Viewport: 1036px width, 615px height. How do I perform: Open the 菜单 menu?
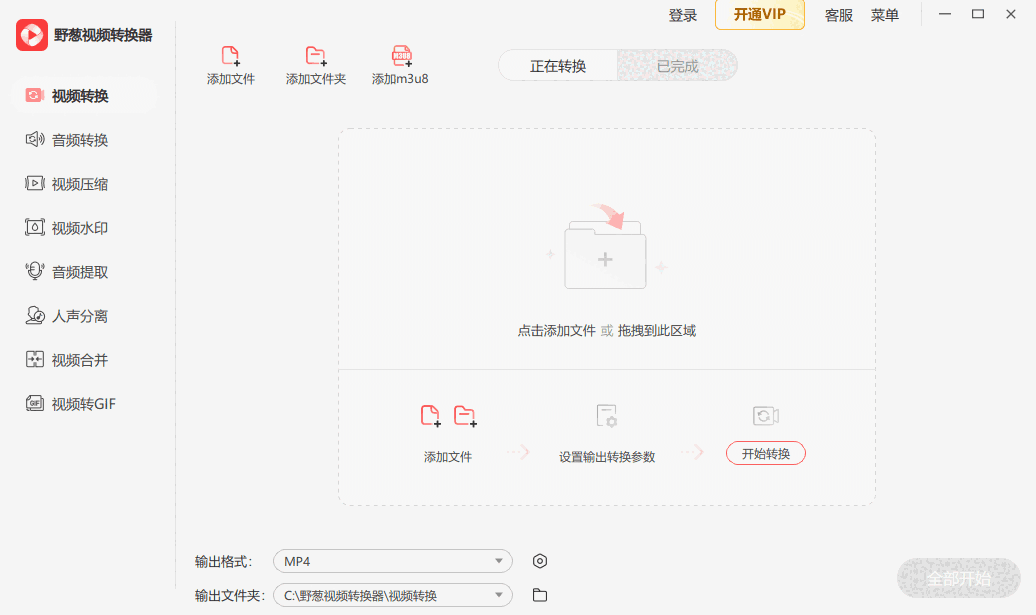tap(885, 15)
